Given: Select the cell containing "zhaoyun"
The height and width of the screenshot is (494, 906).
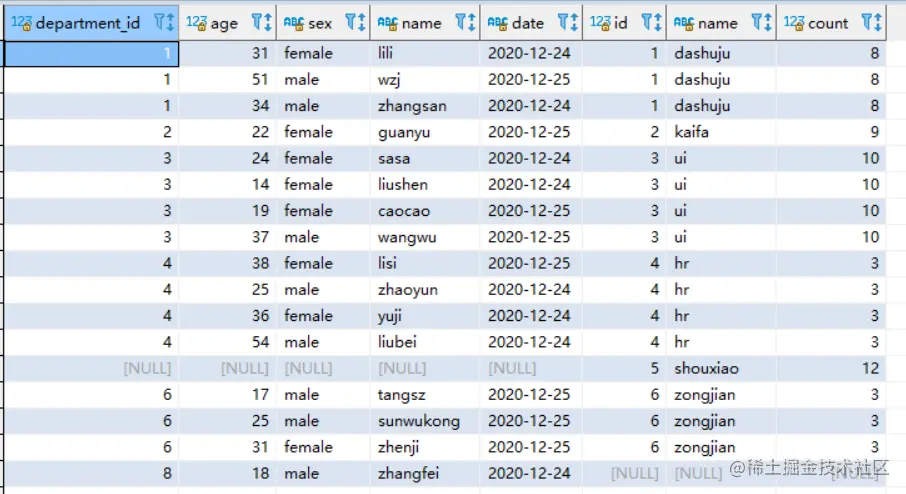Looking at the screenshot, I should point(425,289).
